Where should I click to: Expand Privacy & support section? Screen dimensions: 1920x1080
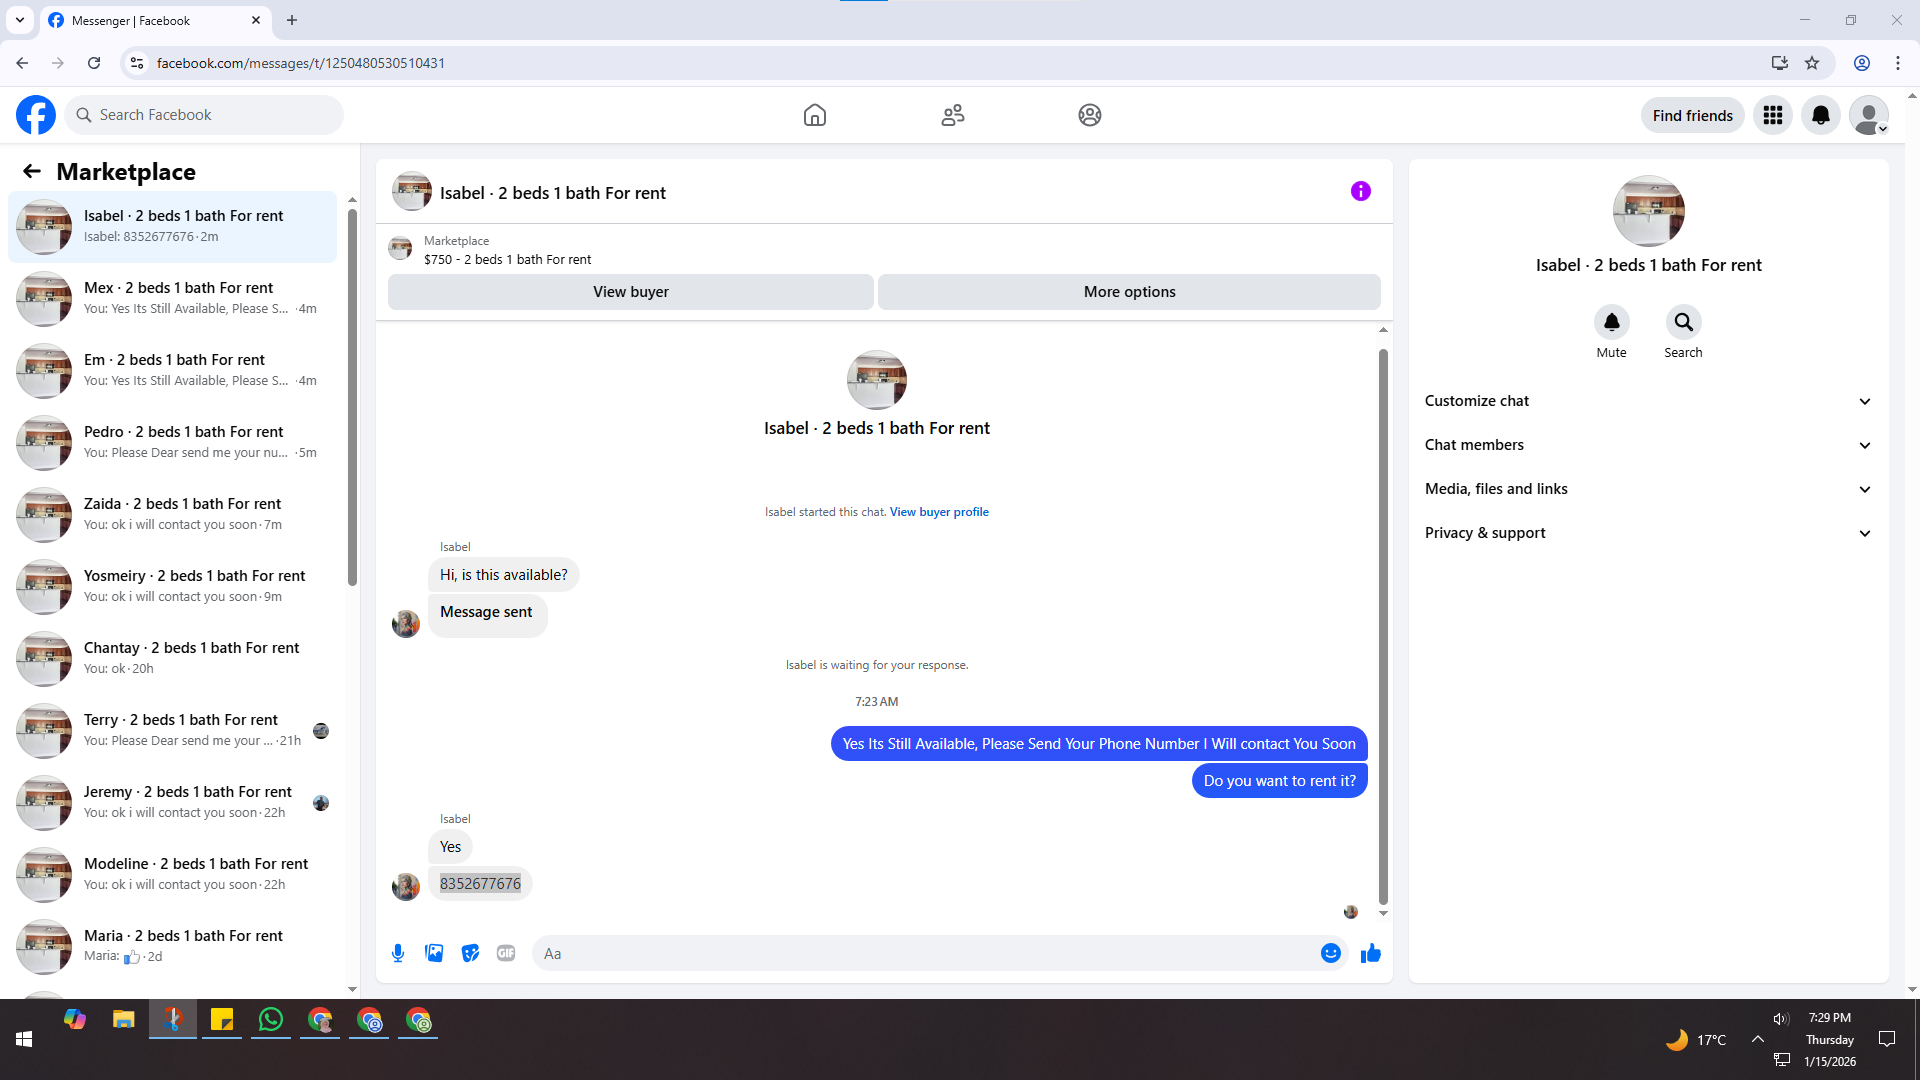1647,533
